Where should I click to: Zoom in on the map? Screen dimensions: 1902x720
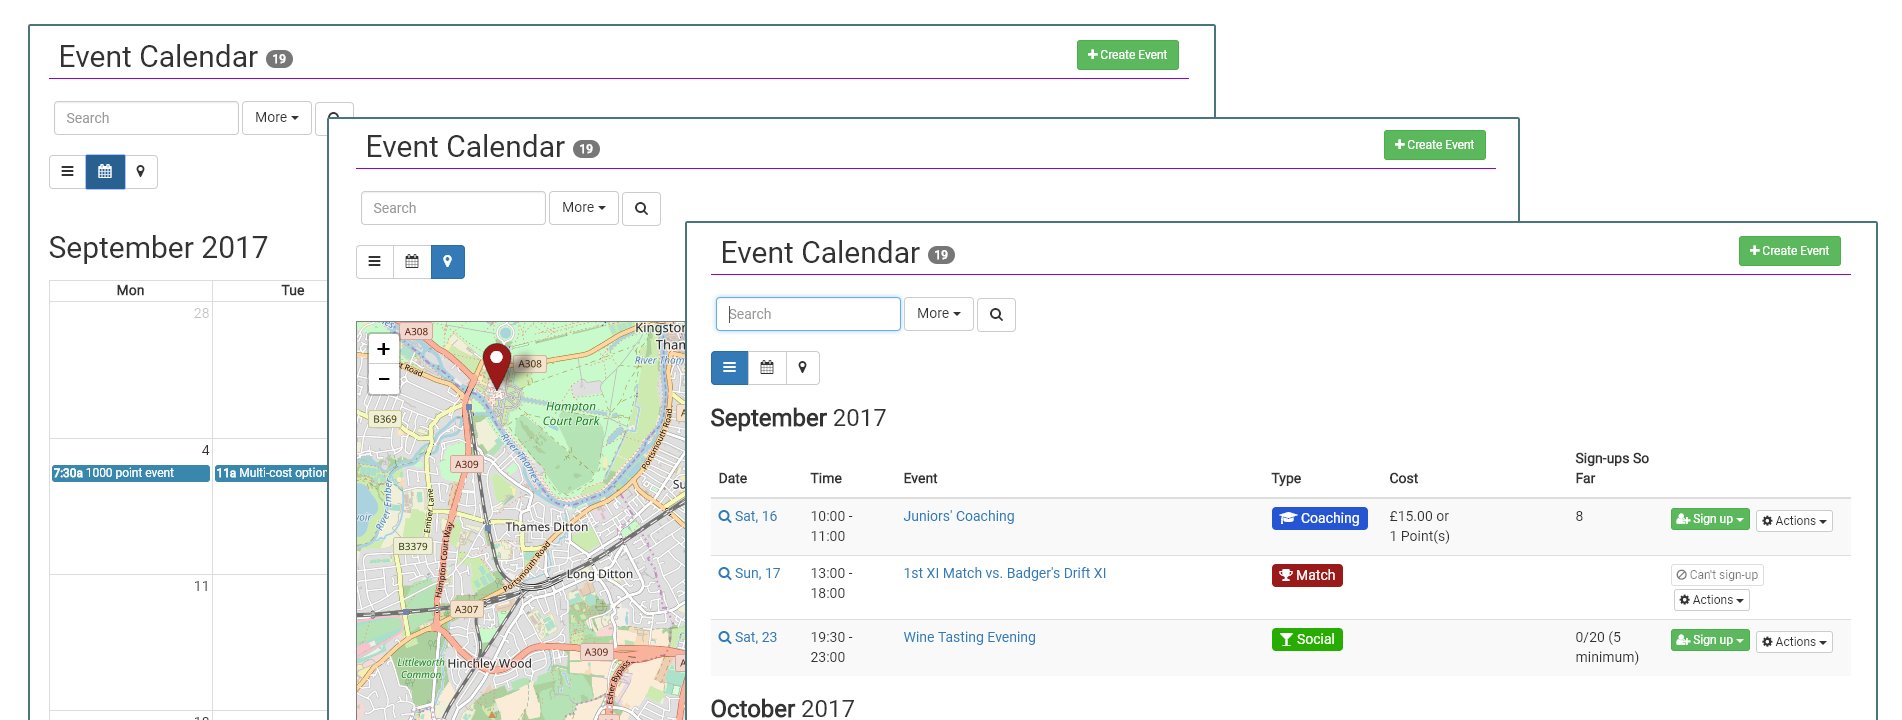click(383, 349)
